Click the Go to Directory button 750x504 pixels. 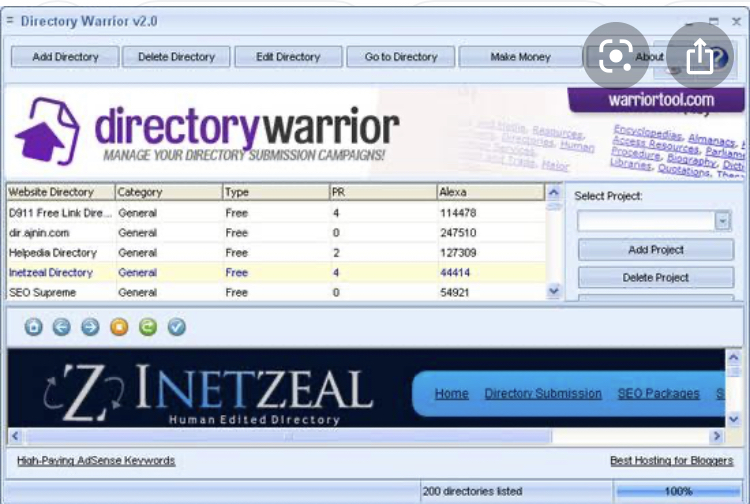(401, 57)
